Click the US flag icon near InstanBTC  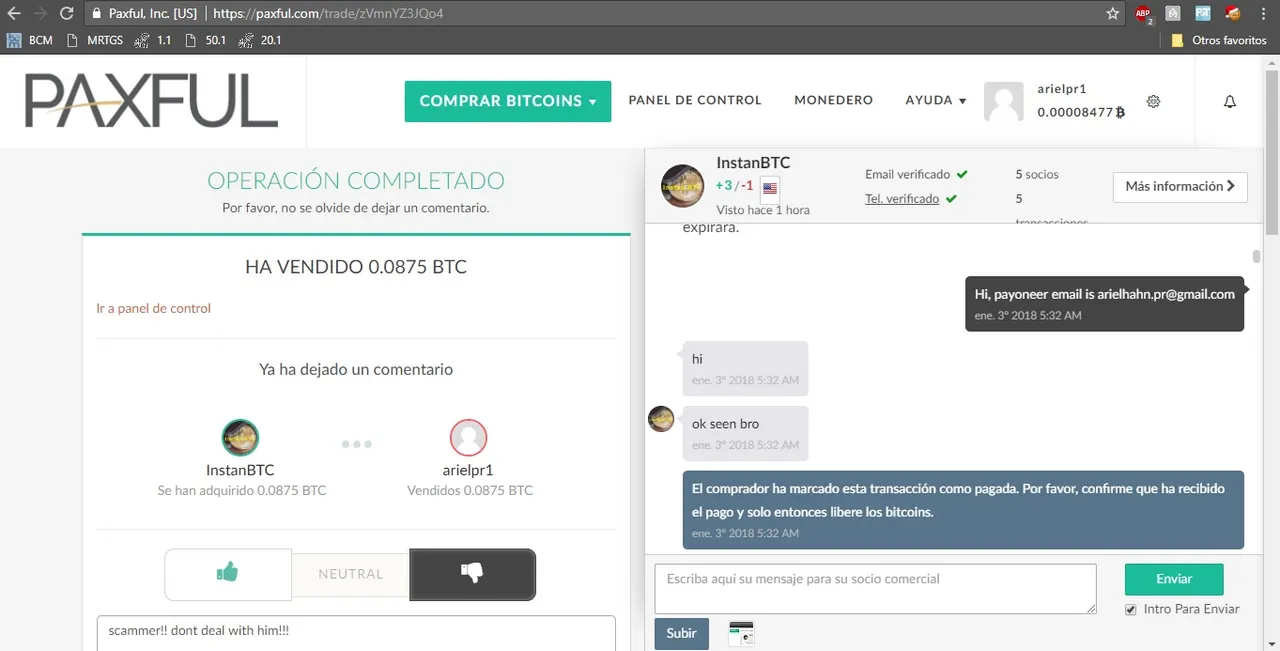click(770, 187)
